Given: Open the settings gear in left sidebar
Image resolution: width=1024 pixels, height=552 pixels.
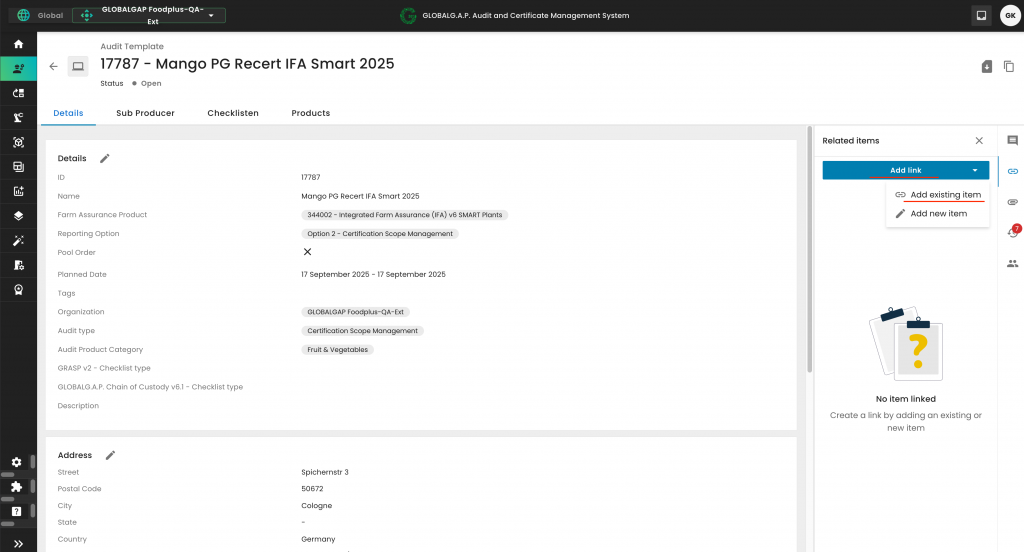Looking at the screenshot, I should (17, 462).
